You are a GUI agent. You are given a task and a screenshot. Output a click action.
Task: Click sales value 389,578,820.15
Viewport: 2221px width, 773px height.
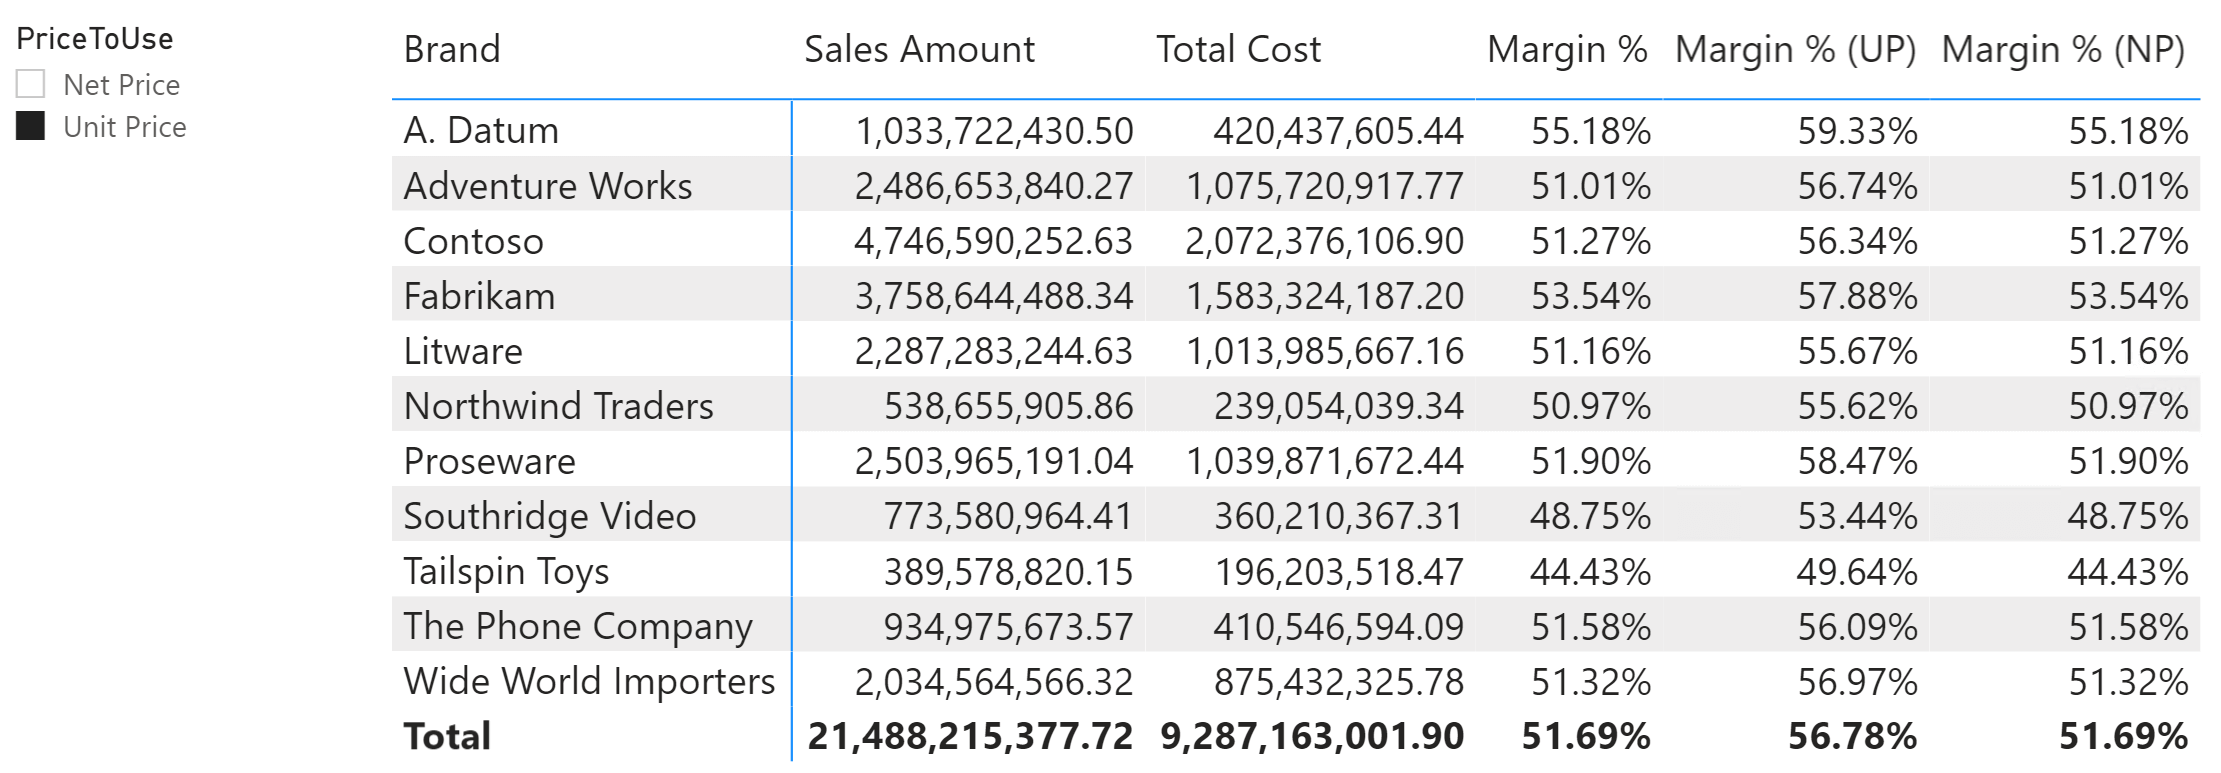tap(1008, 572)
